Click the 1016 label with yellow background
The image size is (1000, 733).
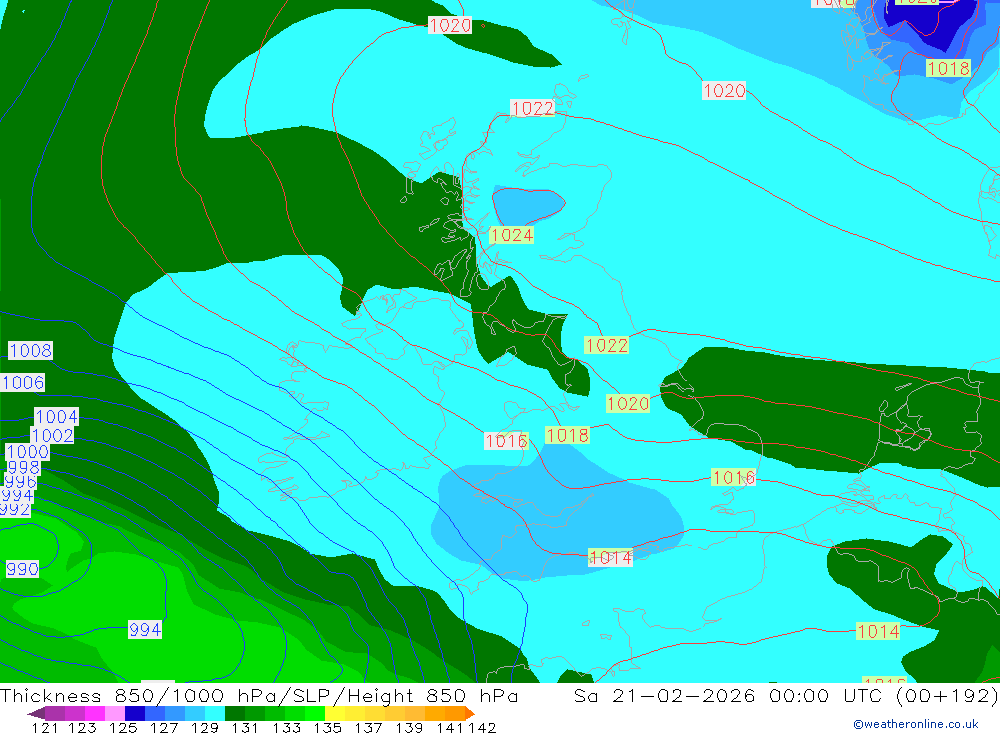[x=733, y=477]
